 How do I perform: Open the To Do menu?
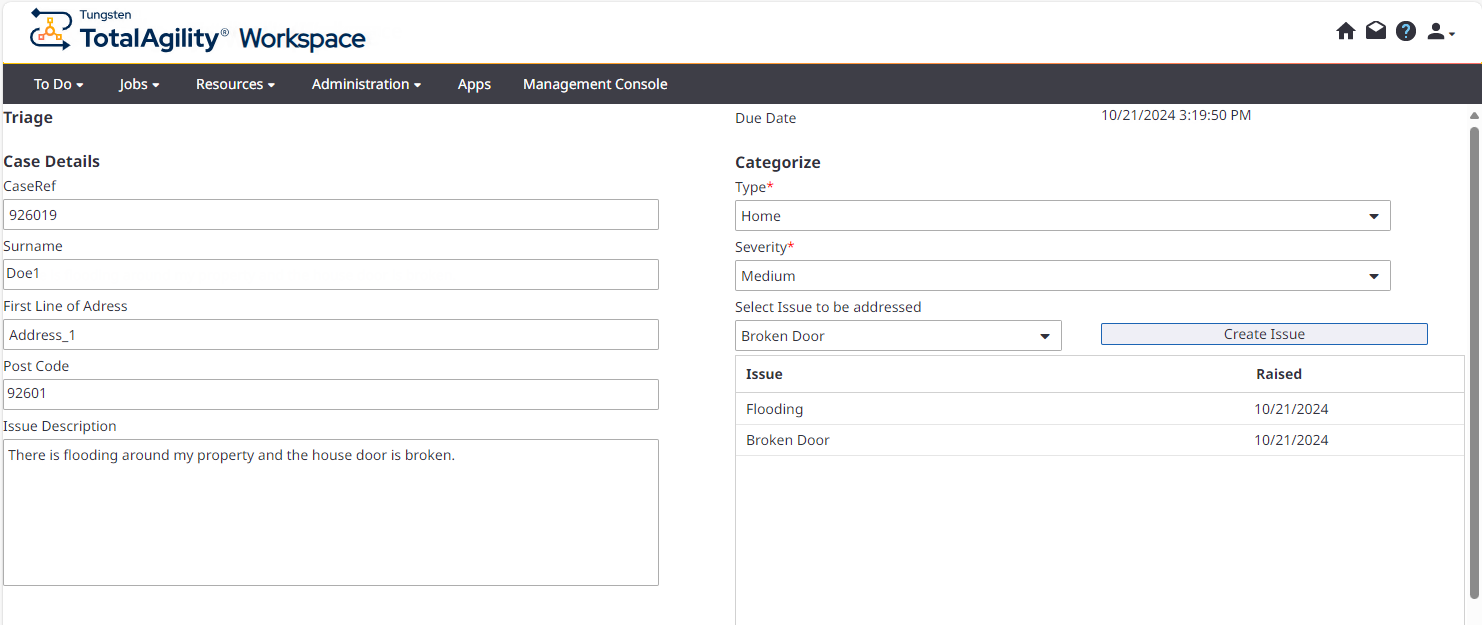pos(58,84)
